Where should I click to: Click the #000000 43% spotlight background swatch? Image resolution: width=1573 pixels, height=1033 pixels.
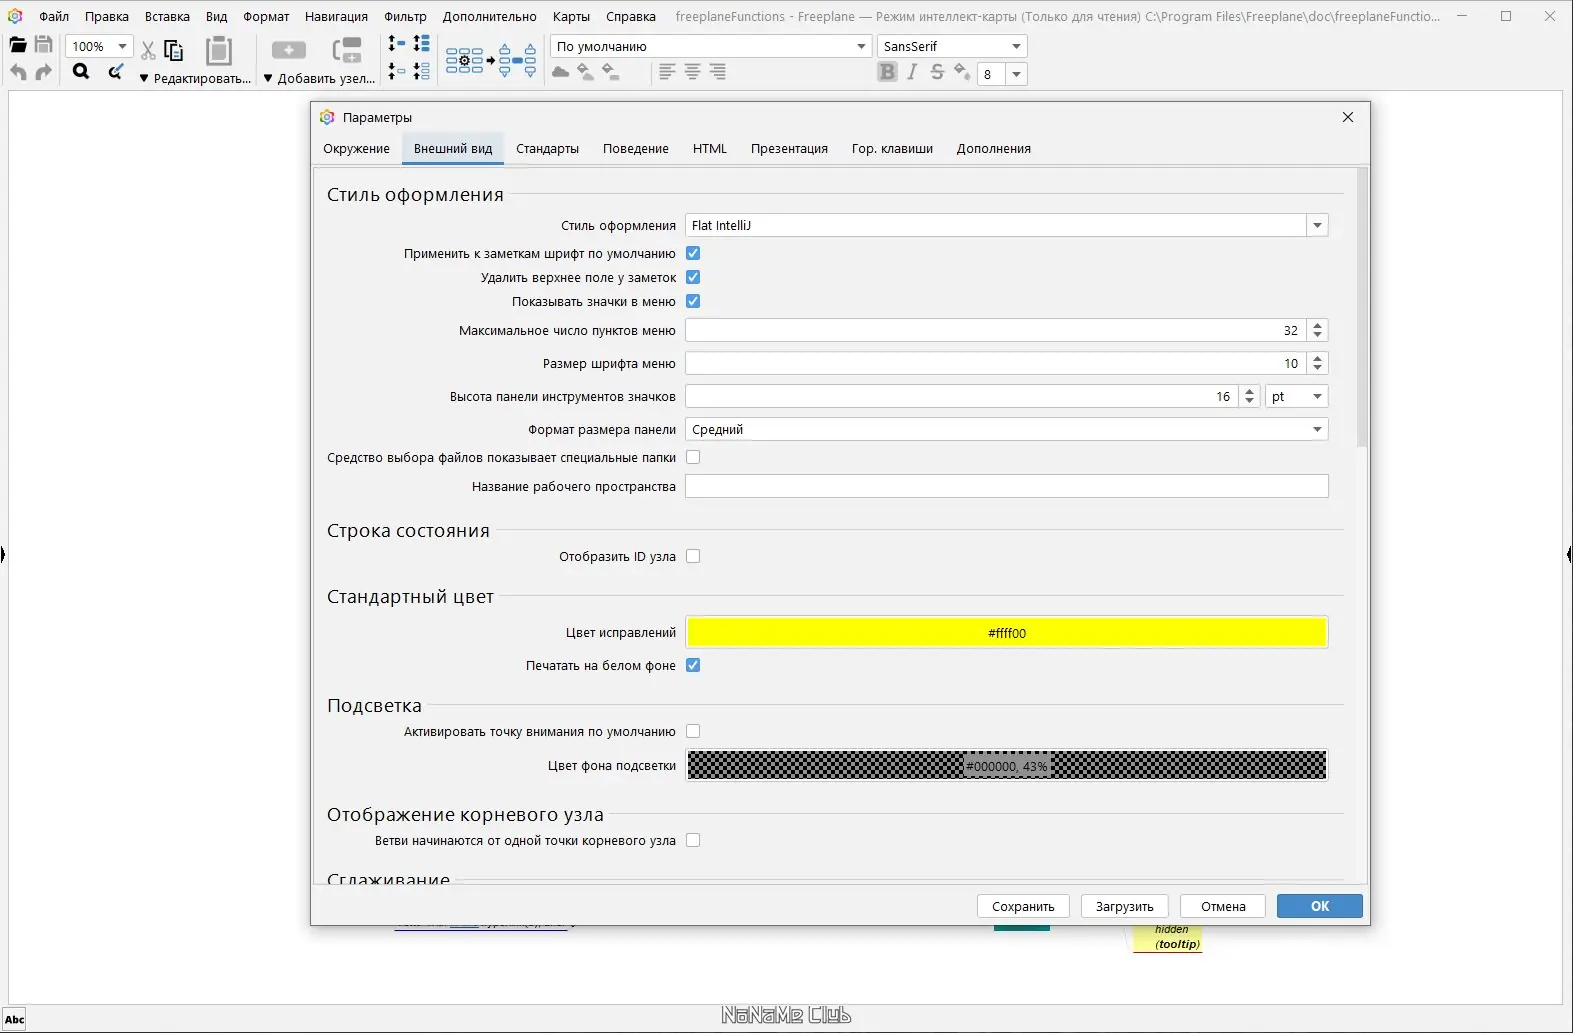pyautogui.click(x=1007, y=766)
